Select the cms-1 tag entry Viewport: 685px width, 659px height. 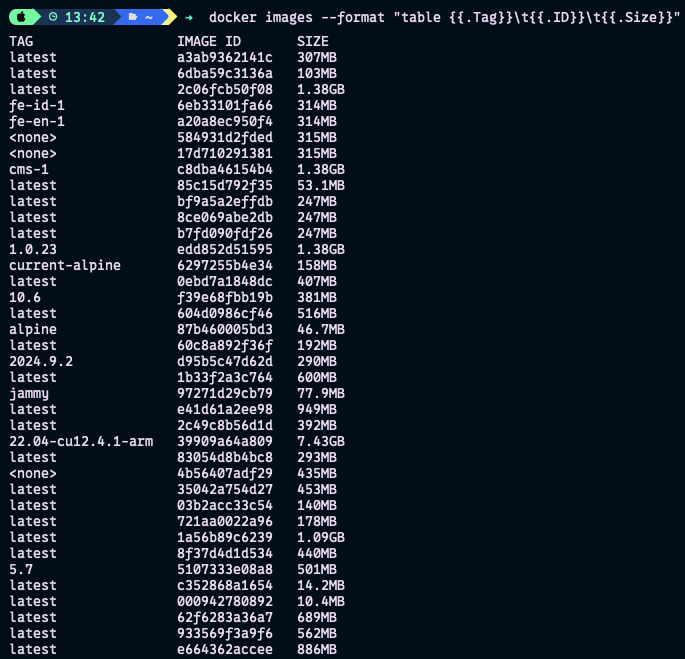(x=29, y=169)
